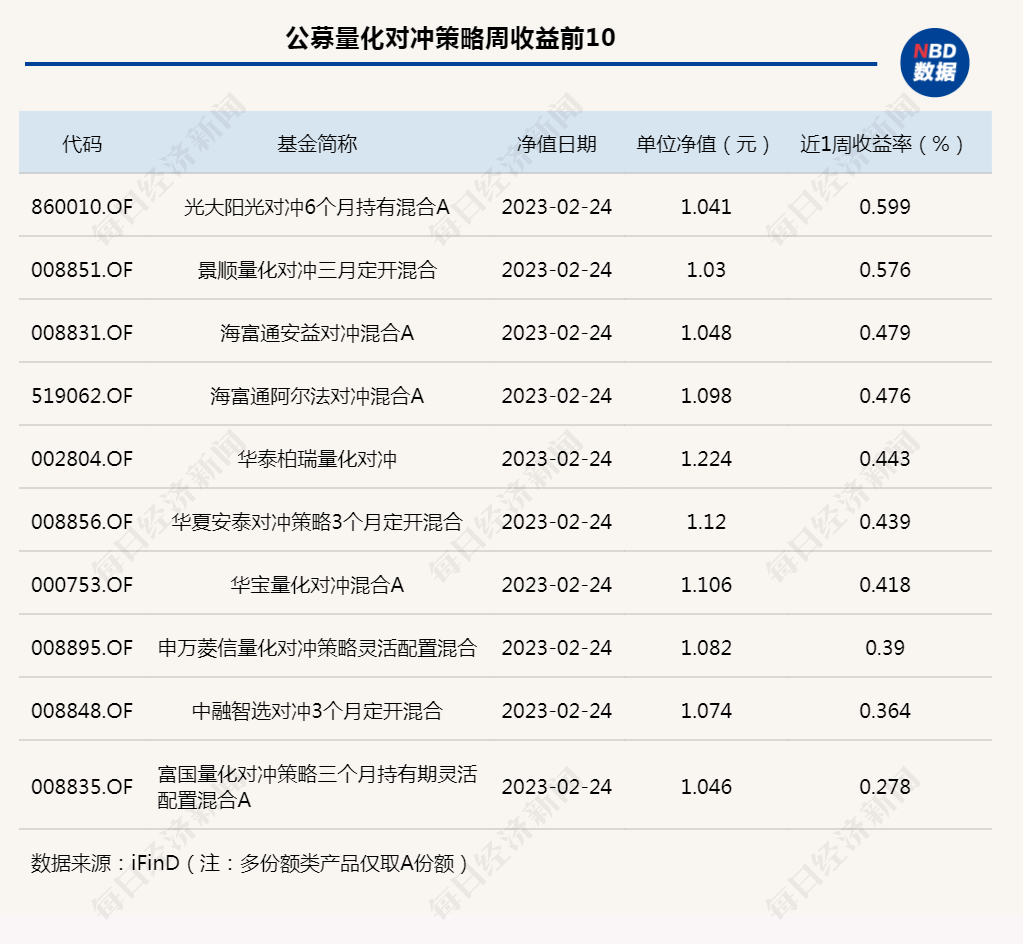Viewport: 1023px width, 944px height.
Task: Click net value 1.048
Action: point(706,333)
